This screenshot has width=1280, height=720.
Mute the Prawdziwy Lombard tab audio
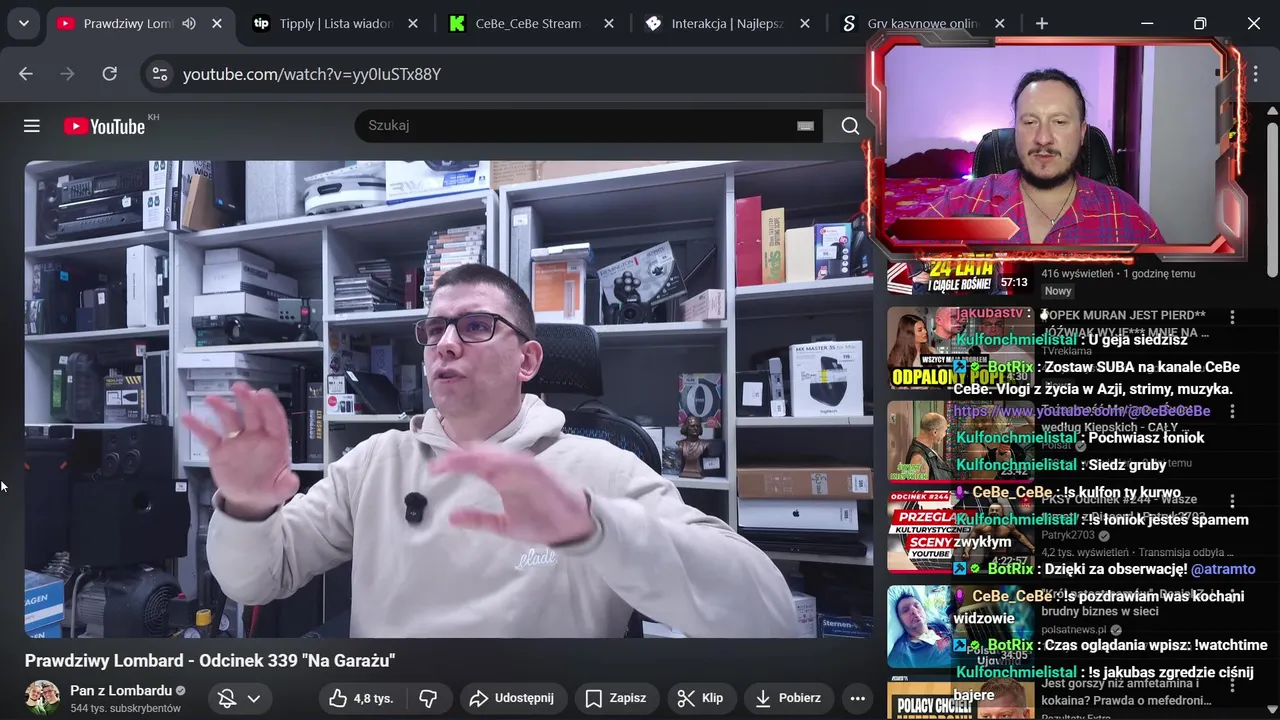click(x=189, y=23)
